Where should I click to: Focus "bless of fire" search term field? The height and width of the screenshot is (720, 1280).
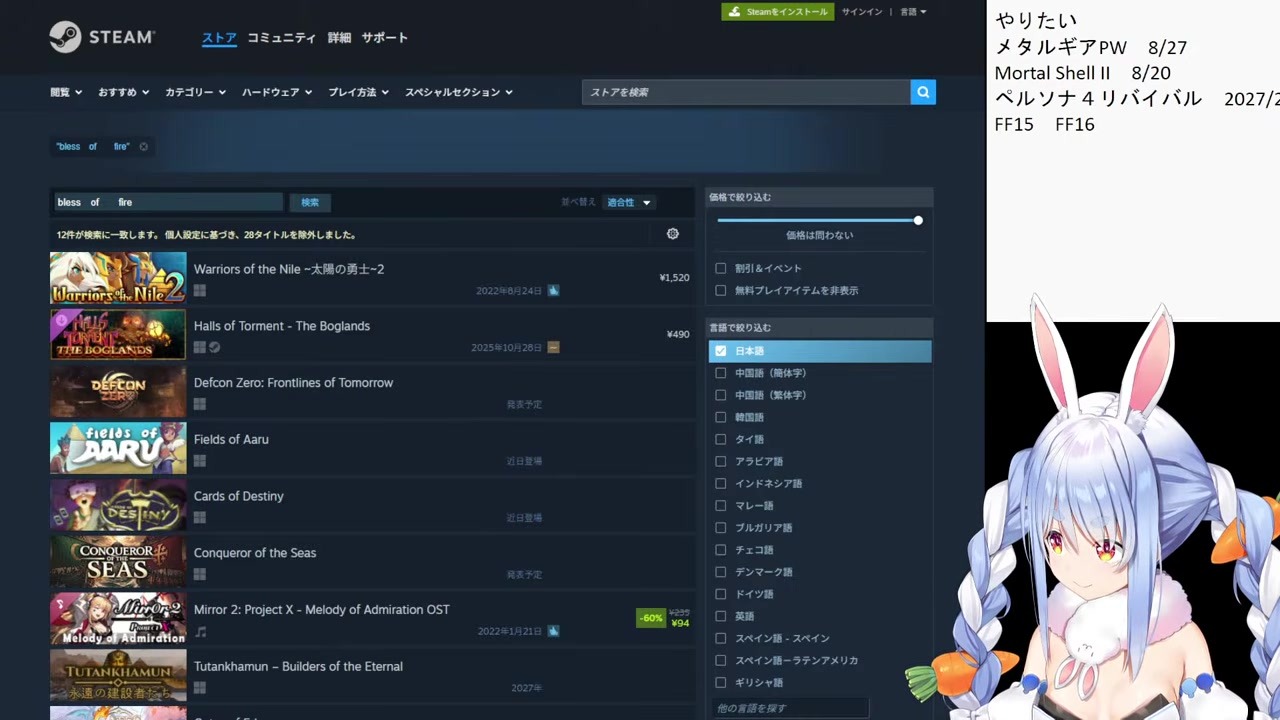(168, 202)
